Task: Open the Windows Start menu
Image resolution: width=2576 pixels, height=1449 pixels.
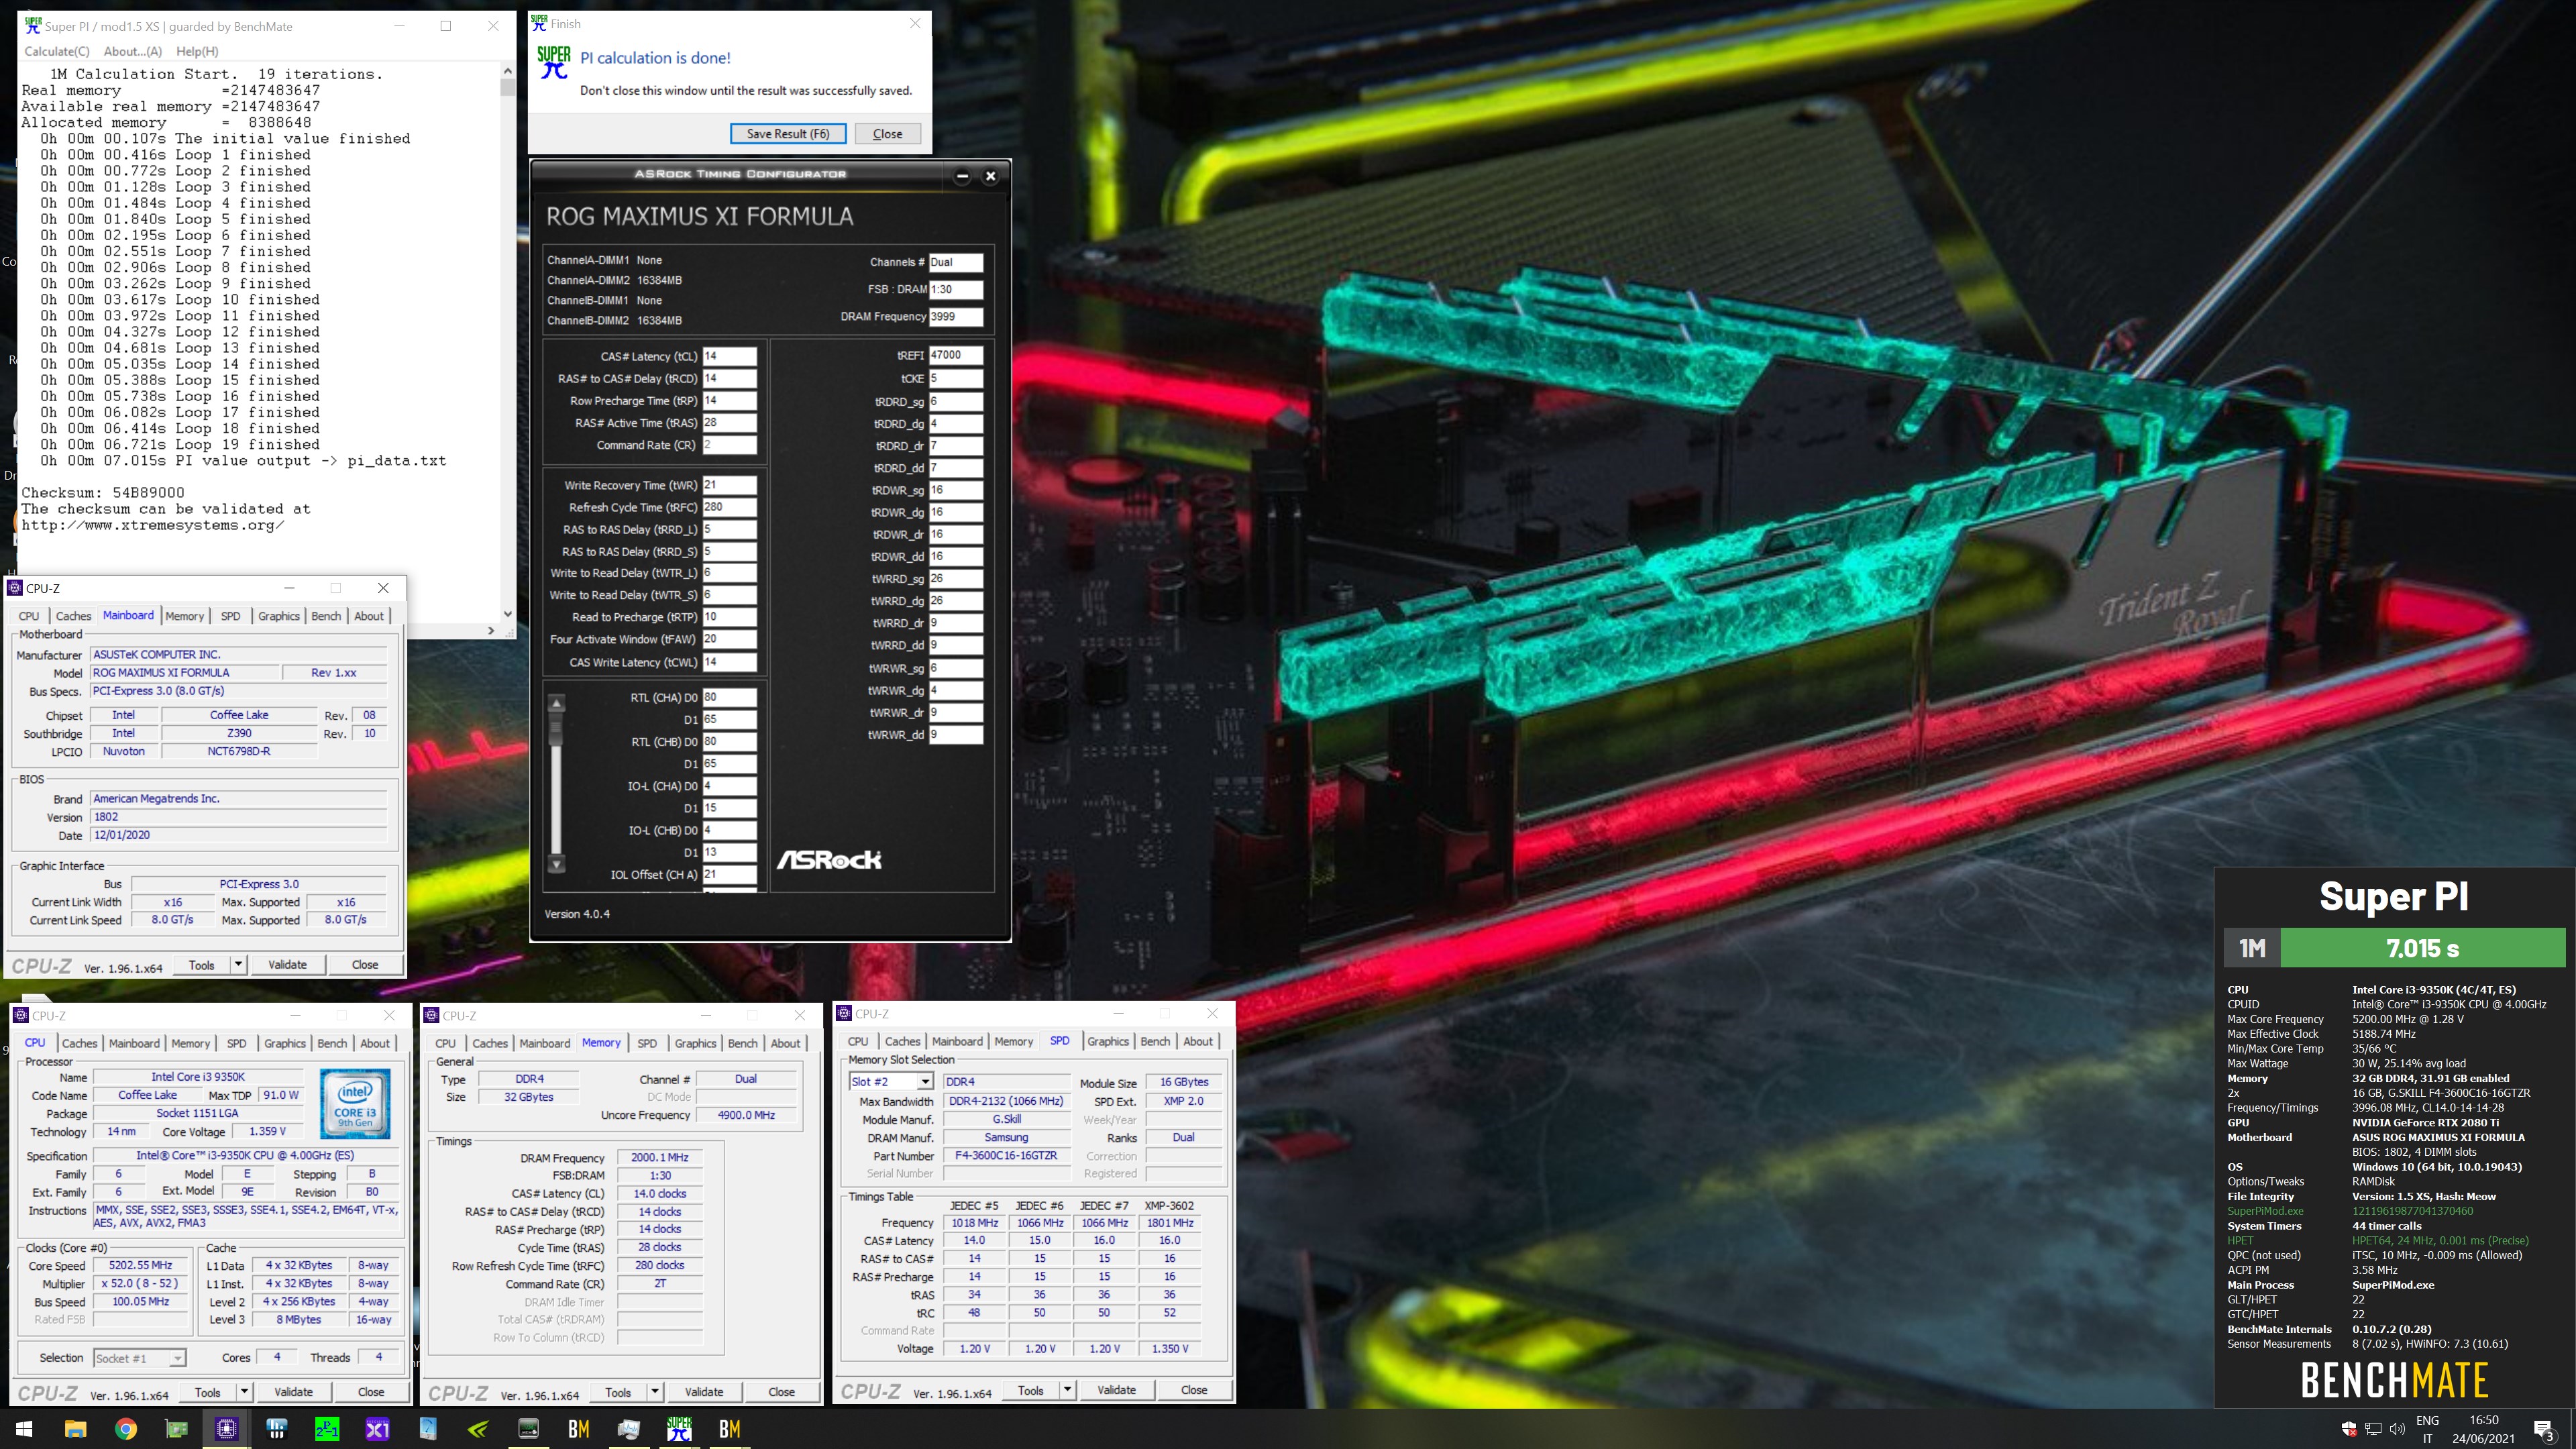Action: pos(25,1429)
